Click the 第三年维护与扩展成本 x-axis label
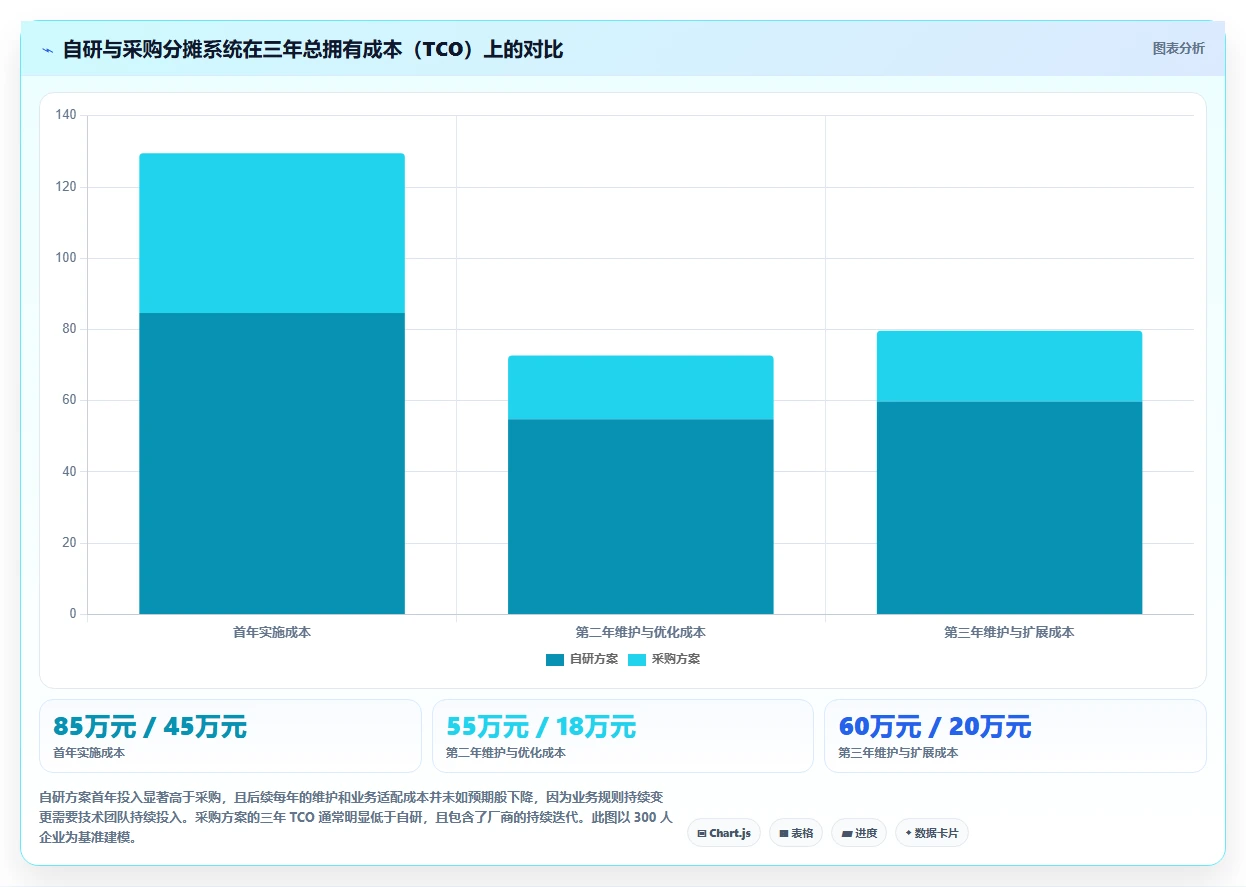This screenshot has width=1246, height=887. (1009, 633)
